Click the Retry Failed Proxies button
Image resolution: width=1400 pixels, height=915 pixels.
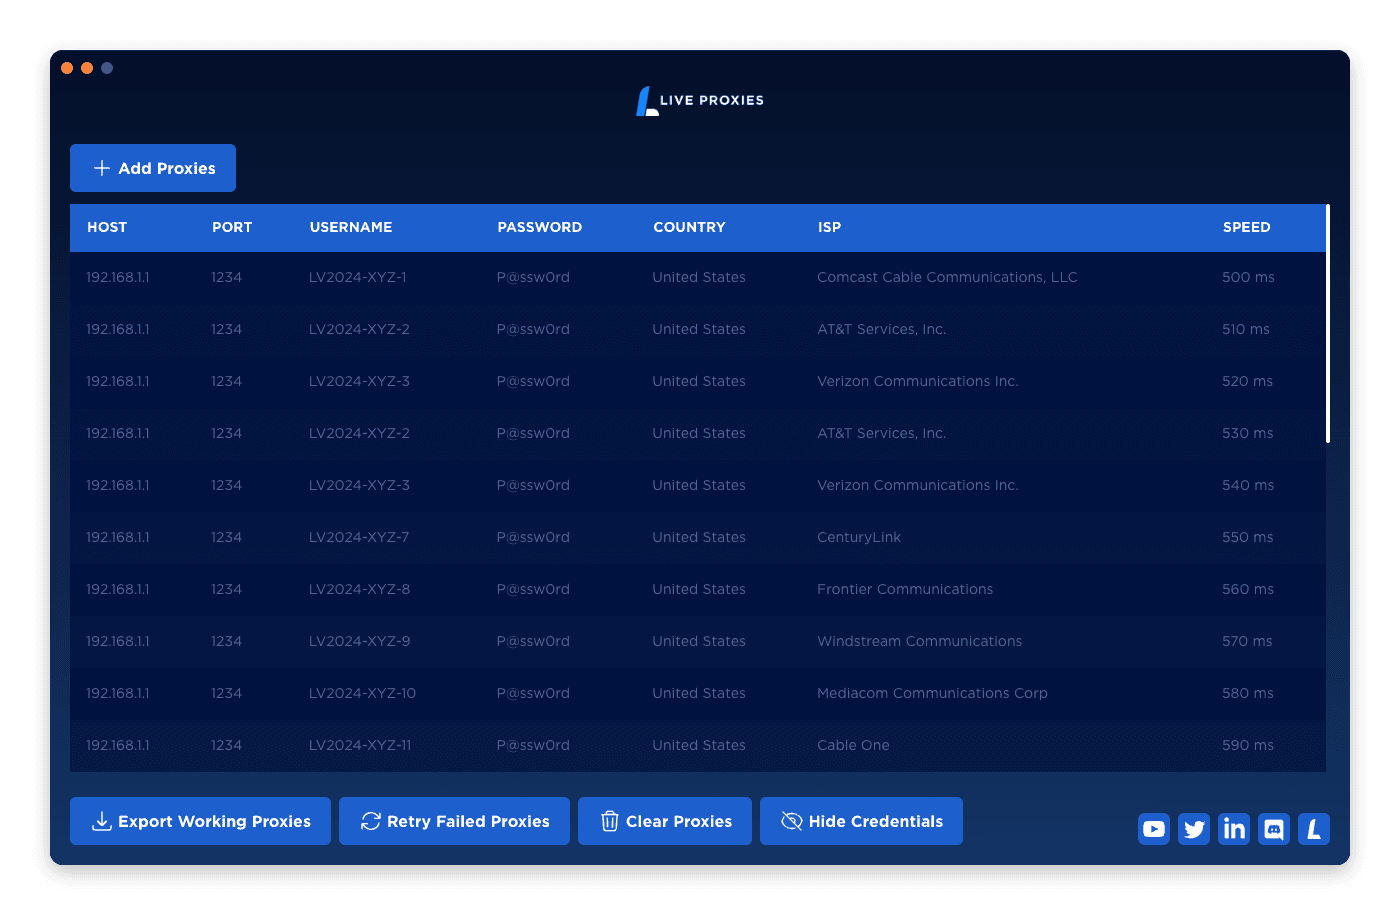(454, 821)
